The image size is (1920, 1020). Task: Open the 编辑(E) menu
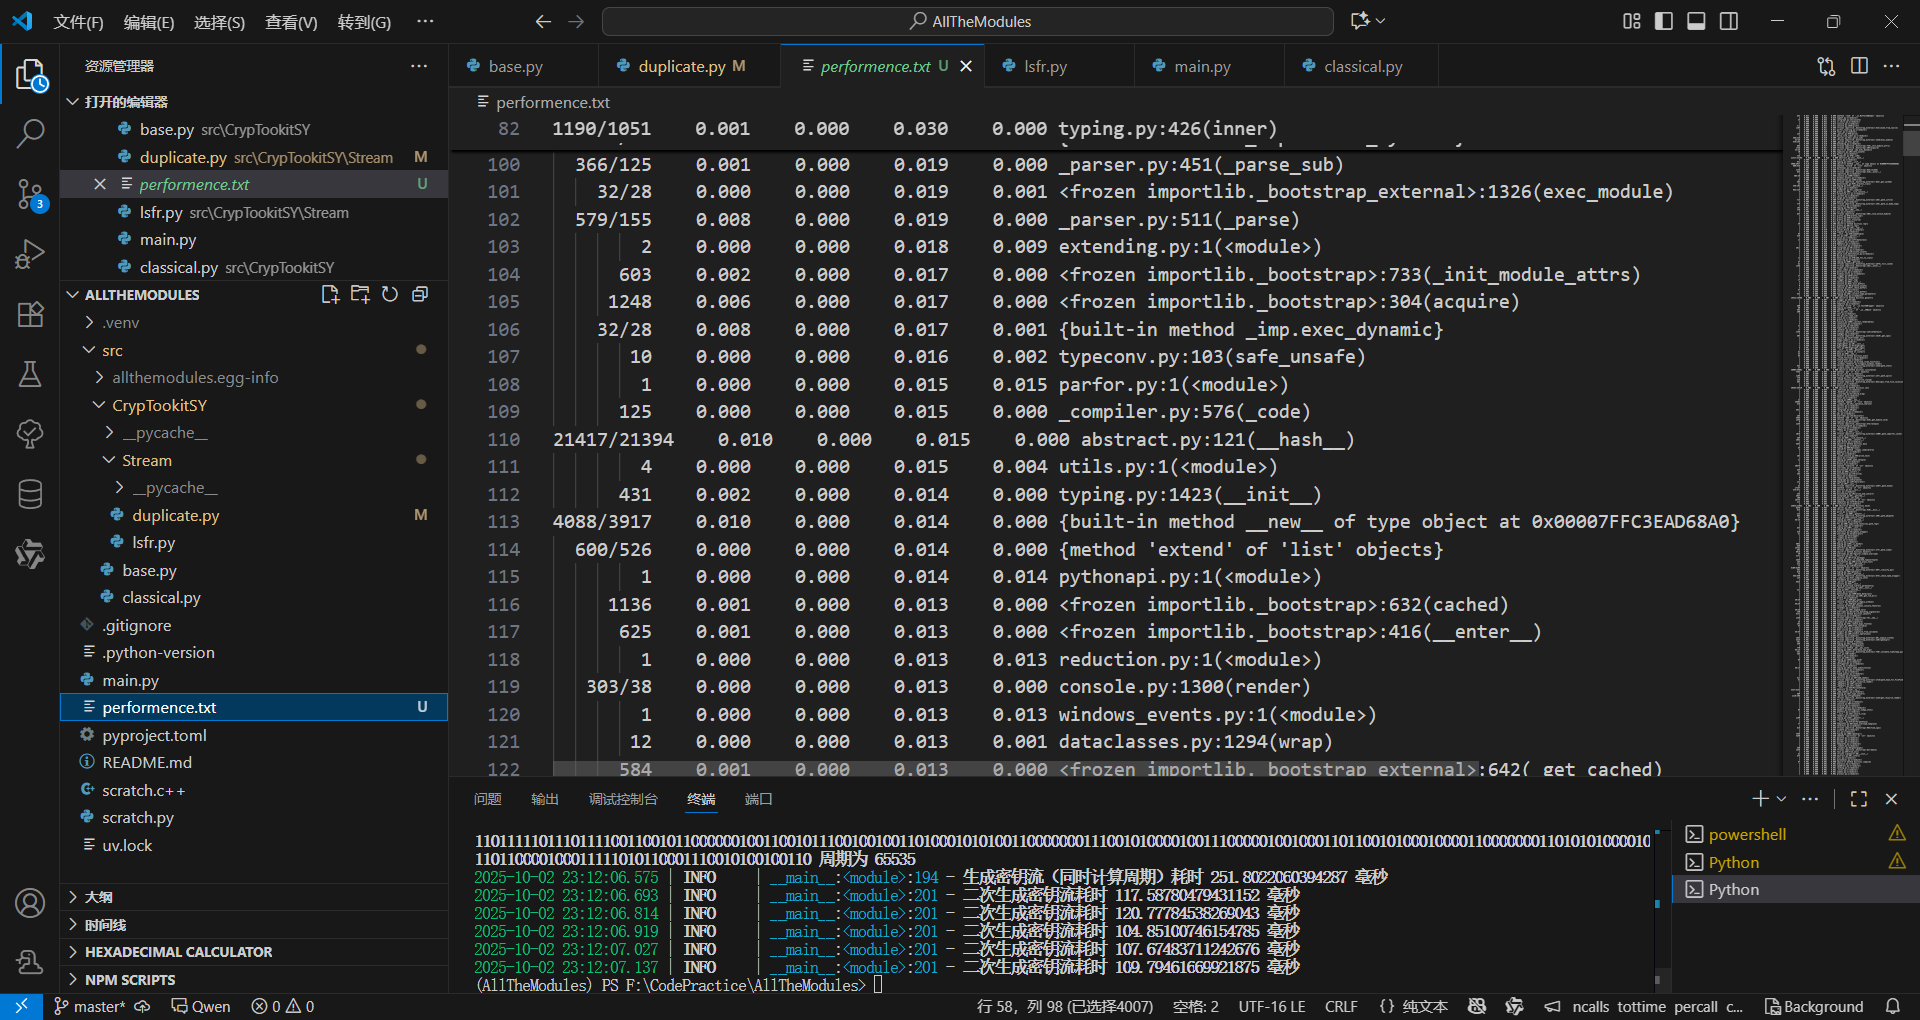click(x=148, y=22)
